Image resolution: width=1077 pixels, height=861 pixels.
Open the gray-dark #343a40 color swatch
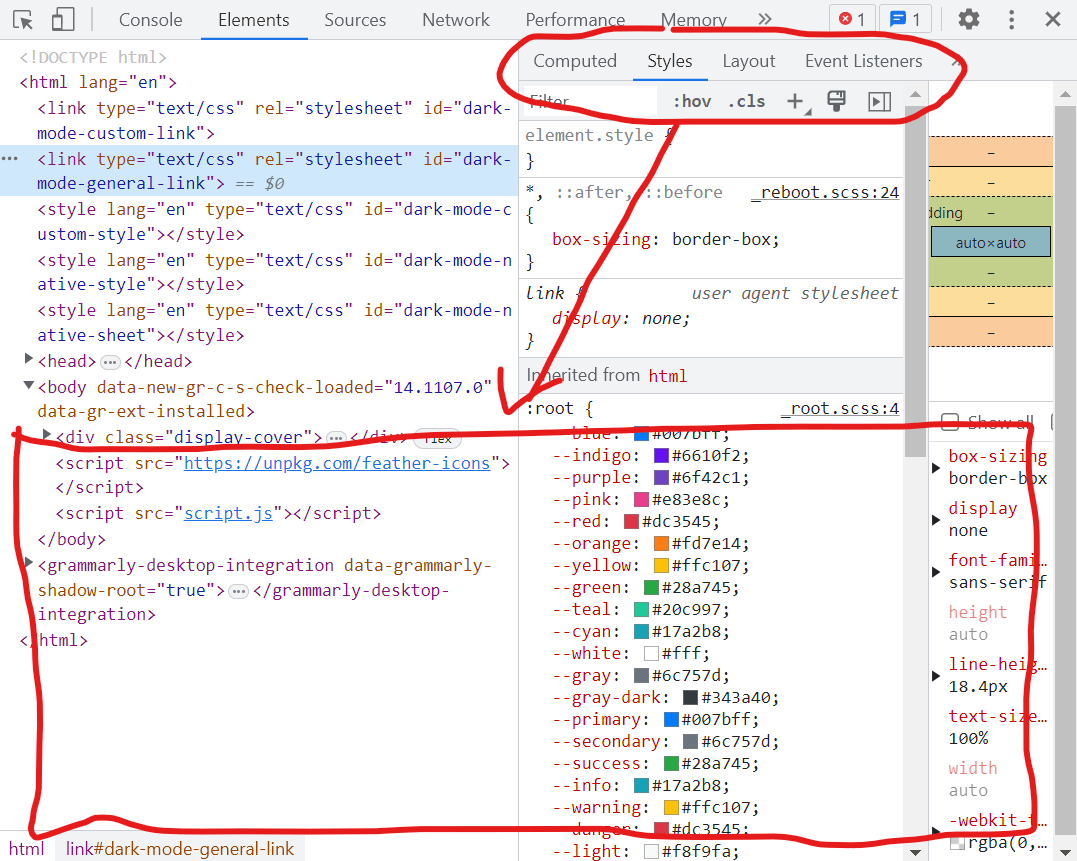click(x=690, y=698)
